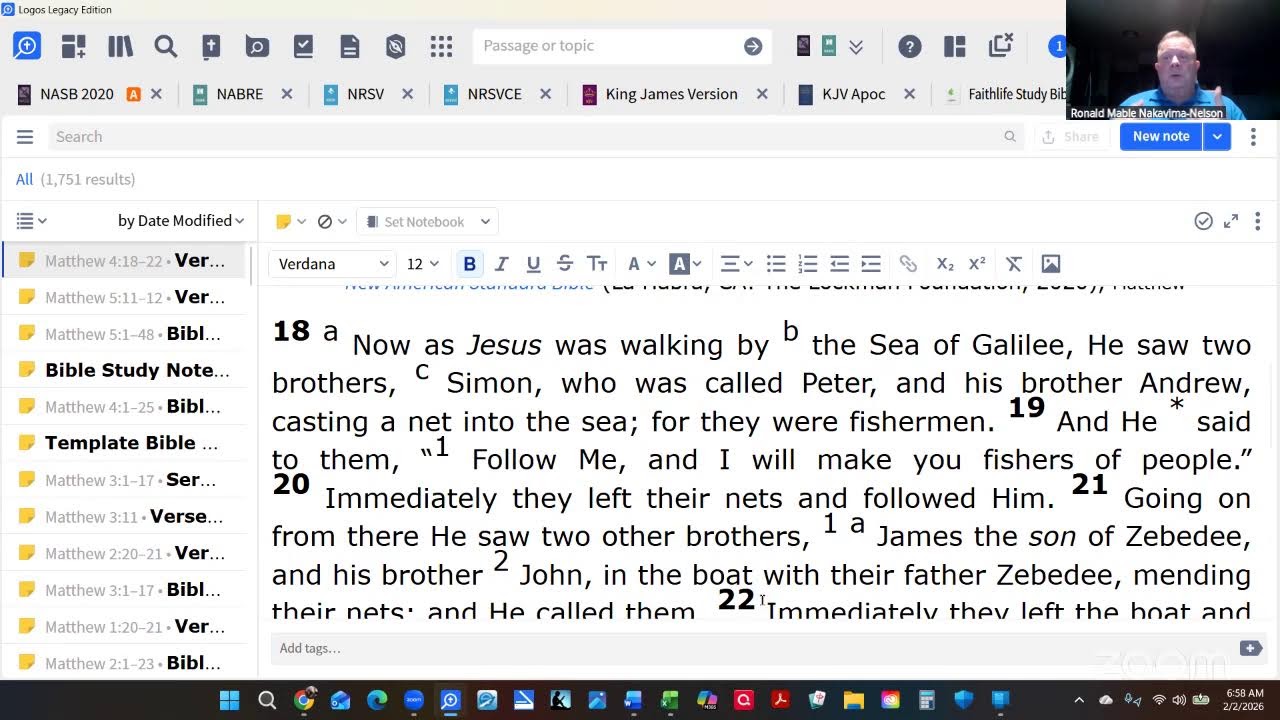Viewport: 1280px width, 720px height.
Task: Toggle small caps text formatting
Action: (597, 264)
